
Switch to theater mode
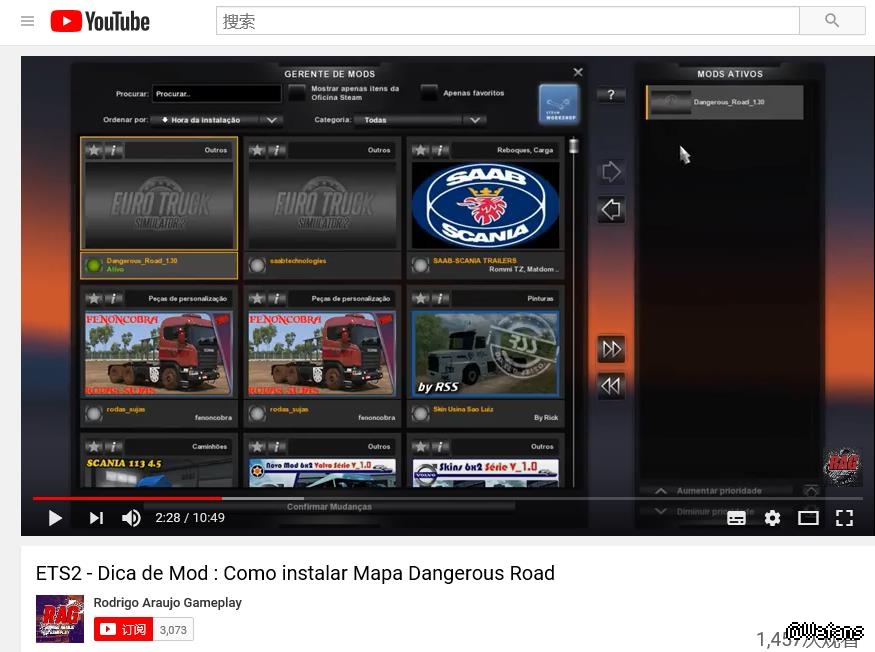pyautogui.click(x=808, y=518)
